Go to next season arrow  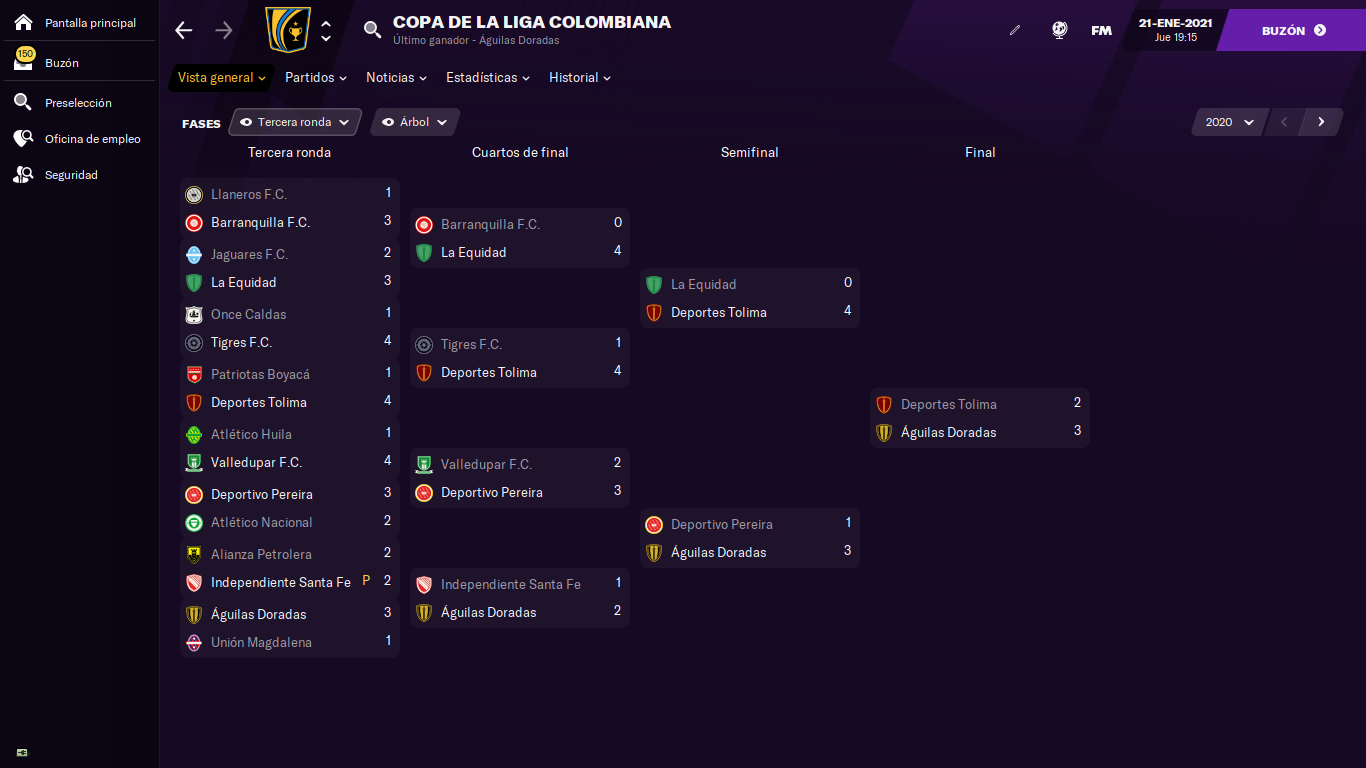click(x=1321, y=122)
